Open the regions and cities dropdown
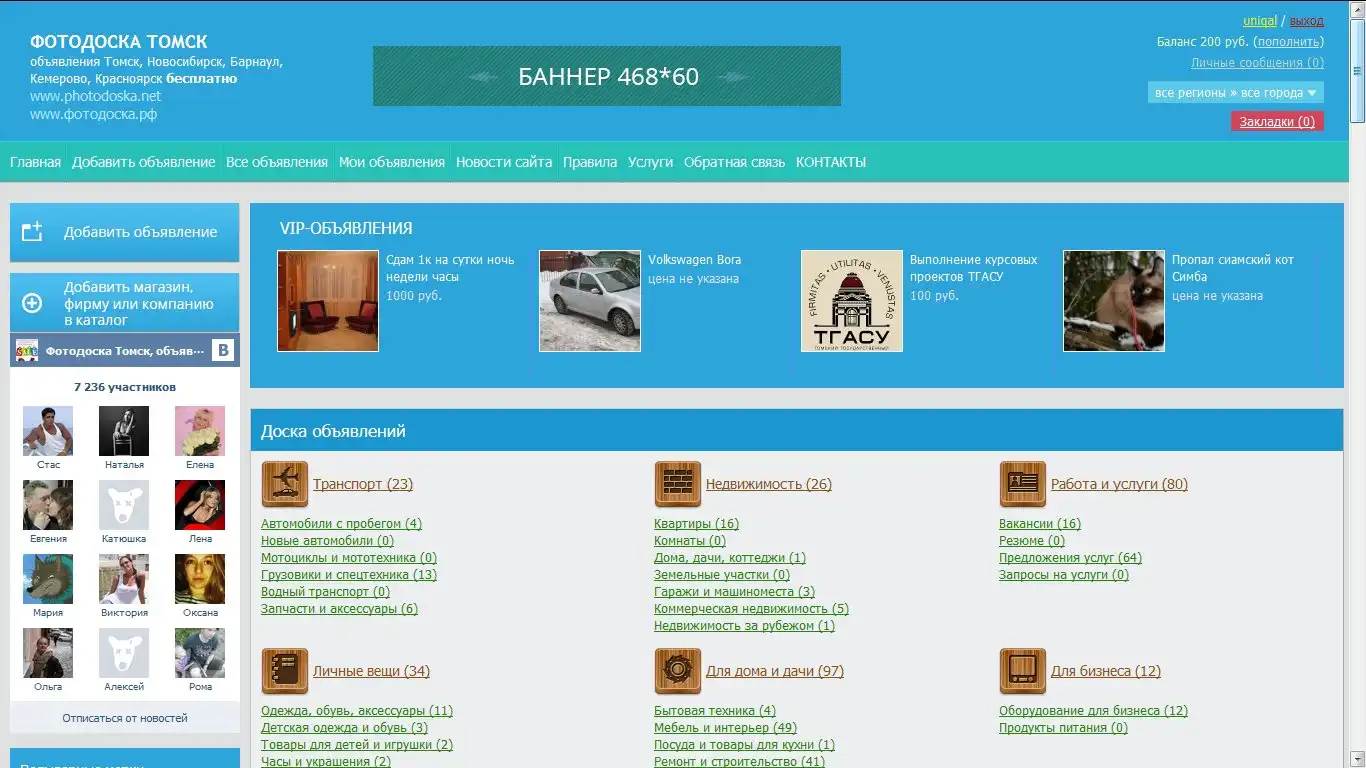This screenshot has width=1366, height=768. 1235,93
